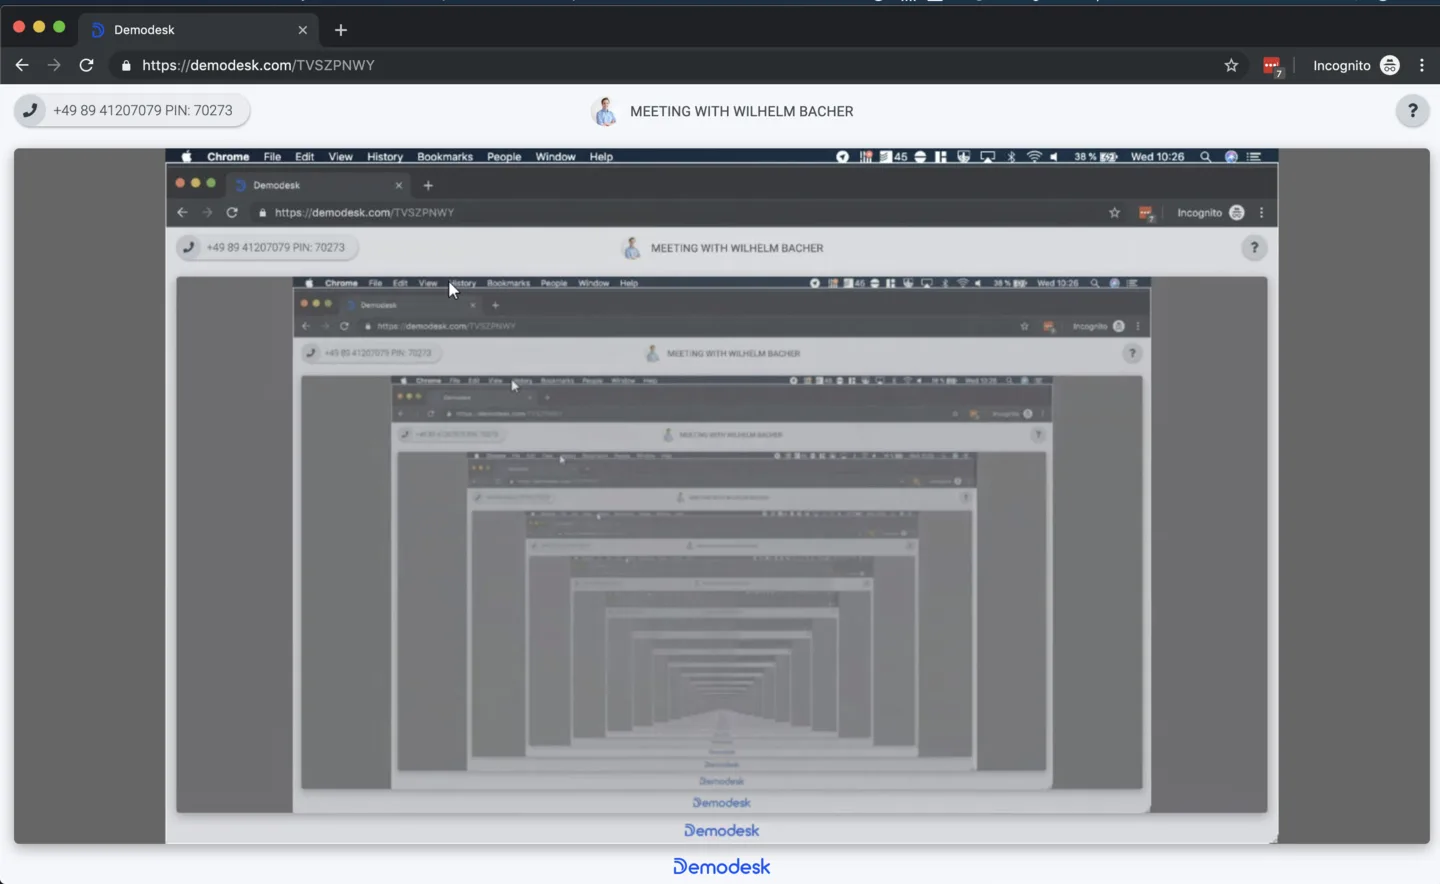Open the Chrome menu in largest shared-screen menu bar
This screenshot has height=884, width=1440.
[228, 157]
